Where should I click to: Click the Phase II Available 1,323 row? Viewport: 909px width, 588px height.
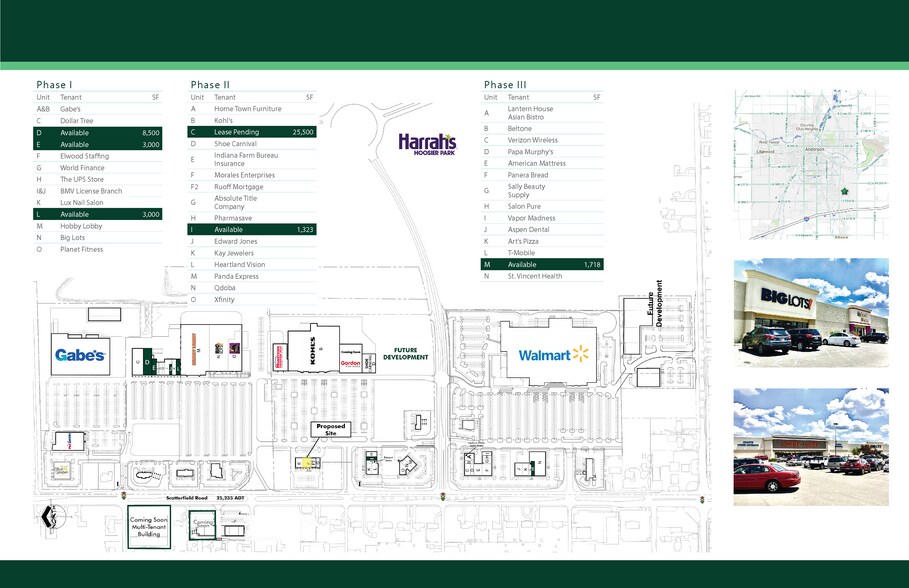click(253, 229)
